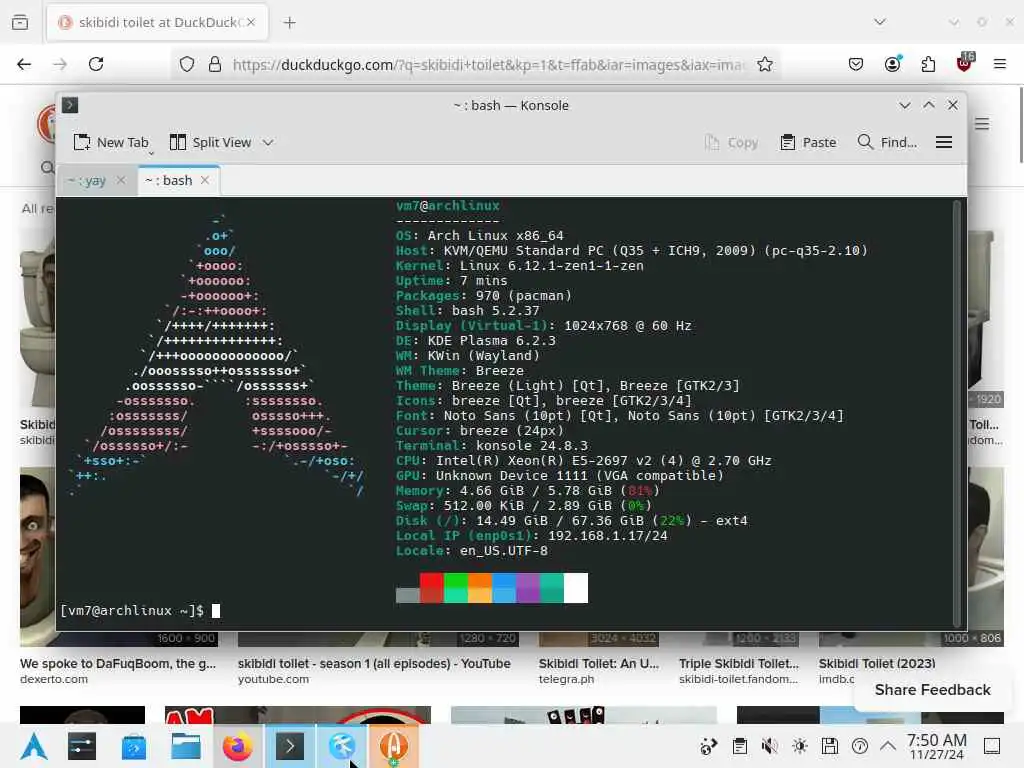Select the skibidi toilet DuckDuckGo tab

point(157,22)
